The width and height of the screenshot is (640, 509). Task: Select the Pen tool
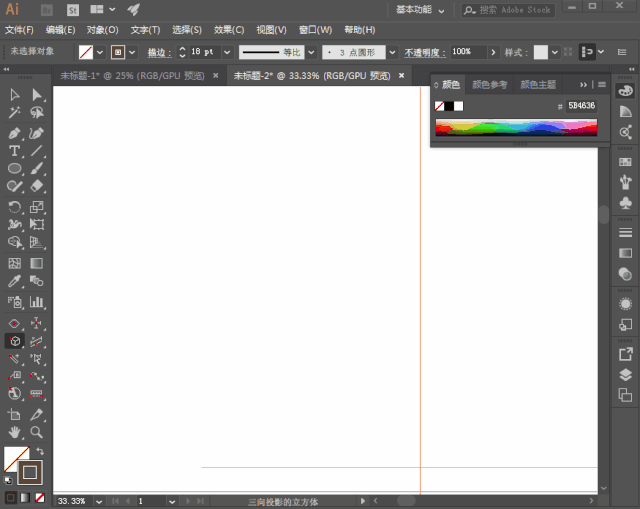coord(15,133)
